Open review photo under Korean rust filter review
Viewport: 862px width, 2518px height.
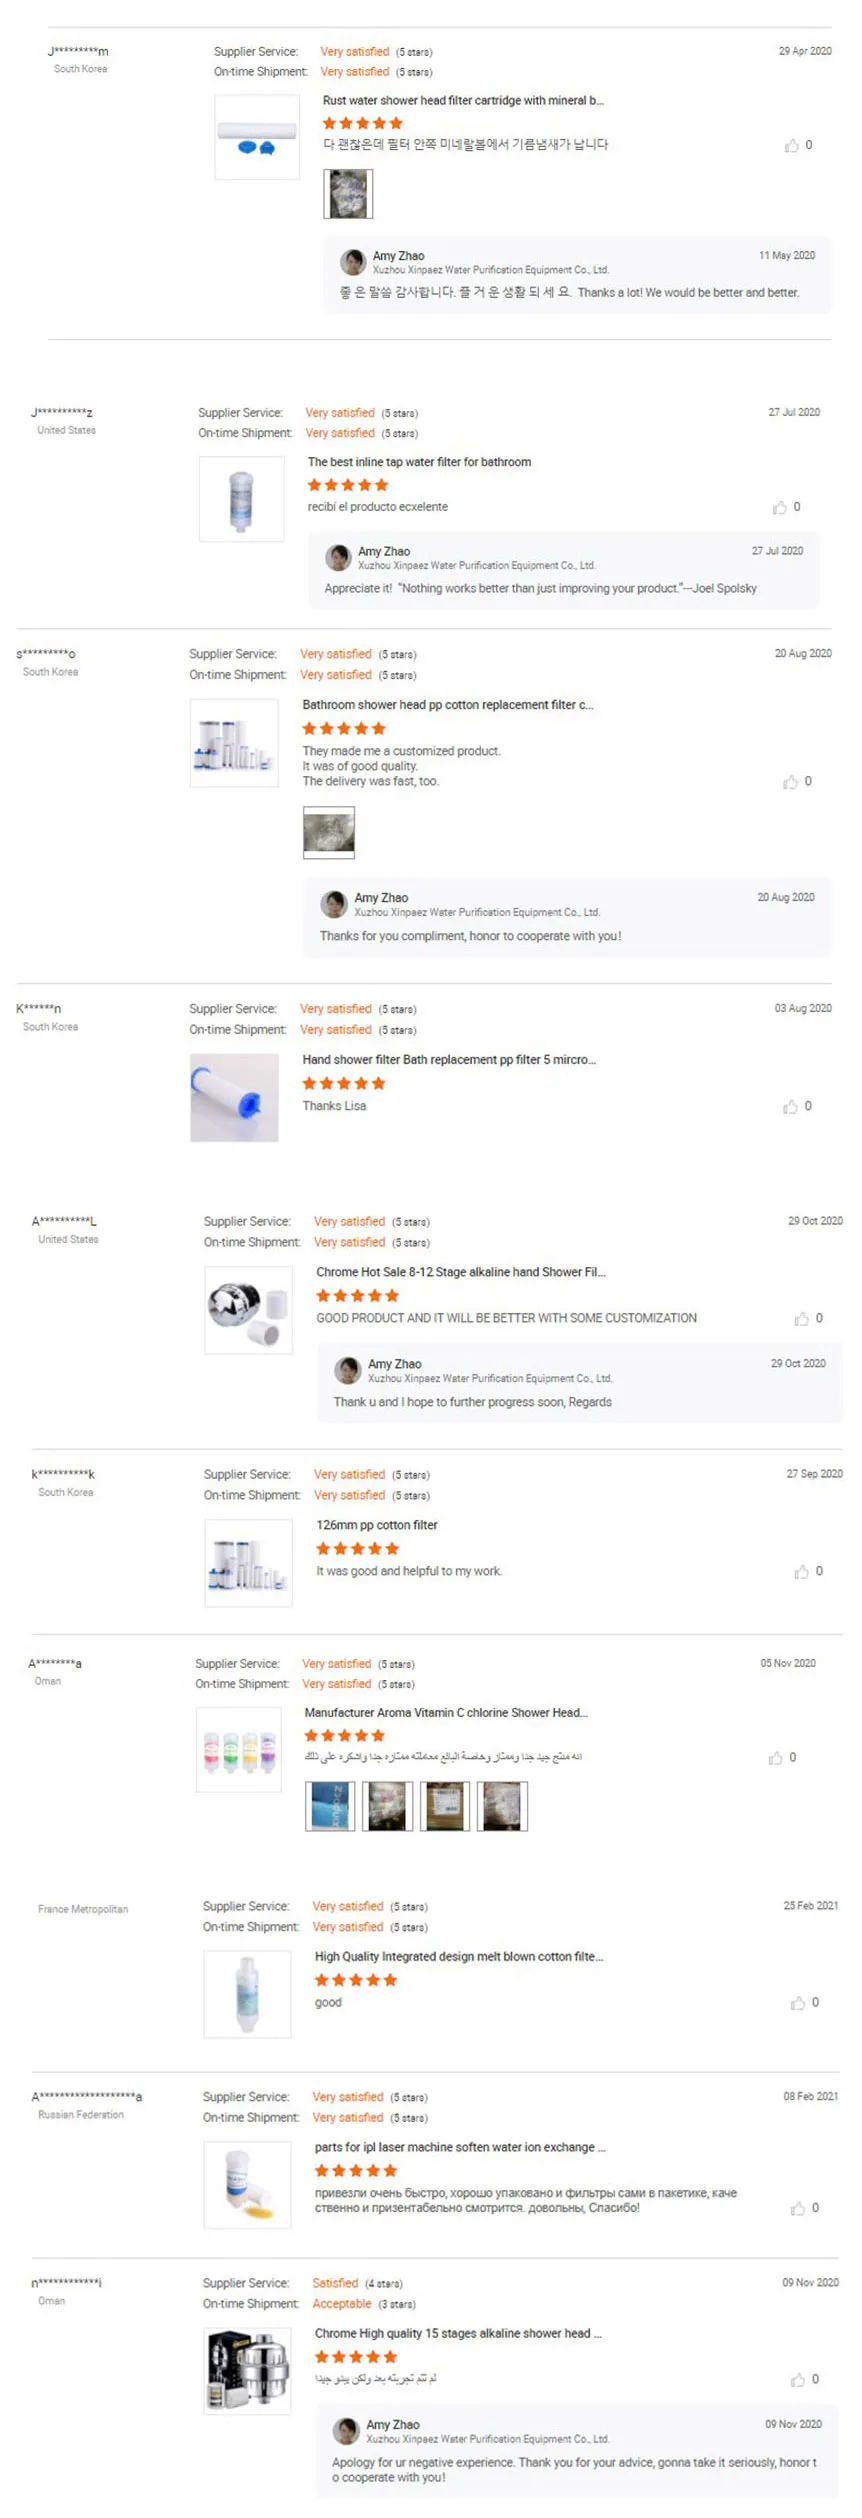click(x=348, y=194)
